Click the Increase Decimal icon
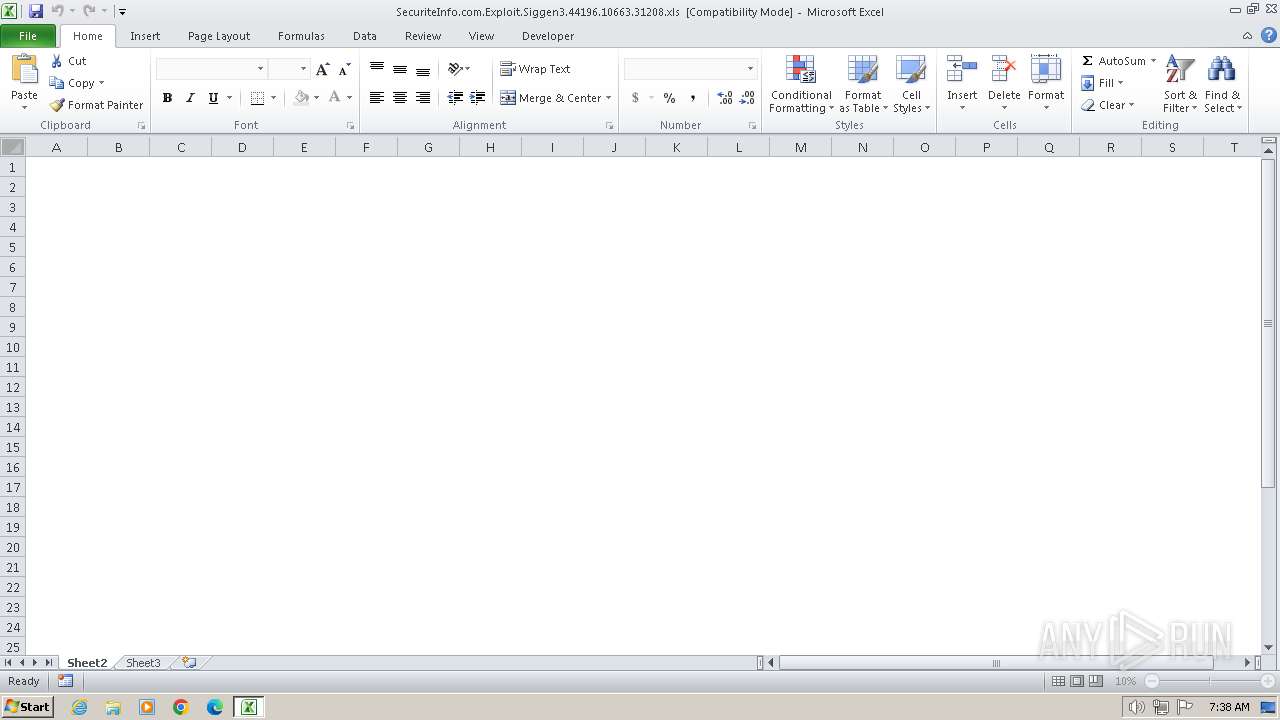Image resolution: width=1280 pixels, height=720 pixels. click(x=725, y=98)
